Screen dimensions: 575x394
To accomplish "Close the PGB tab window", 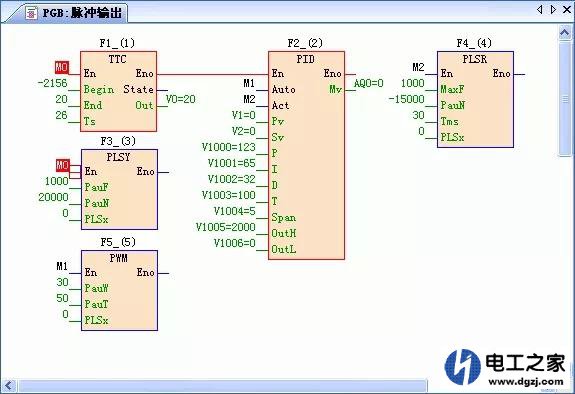I will (x=567, y=10).
